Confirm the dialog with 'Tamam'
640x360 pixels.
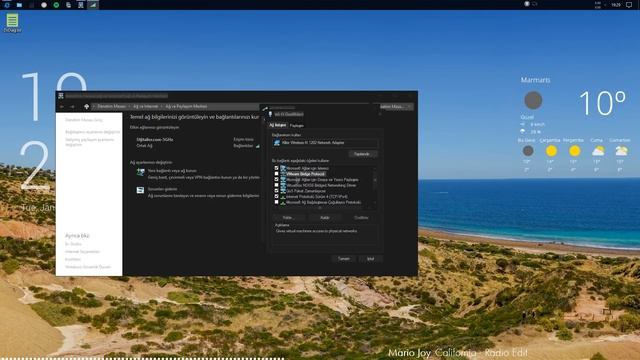tap(344, 259)
